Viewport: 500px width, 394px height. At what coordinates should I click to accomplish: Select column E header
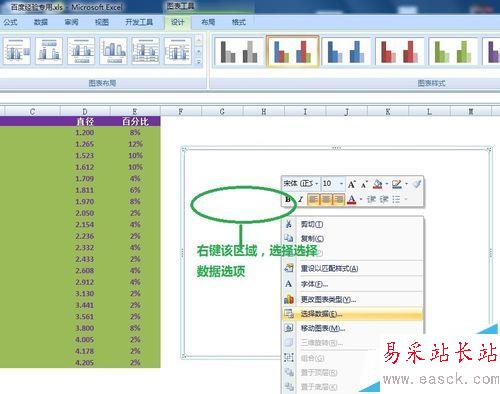135,111
